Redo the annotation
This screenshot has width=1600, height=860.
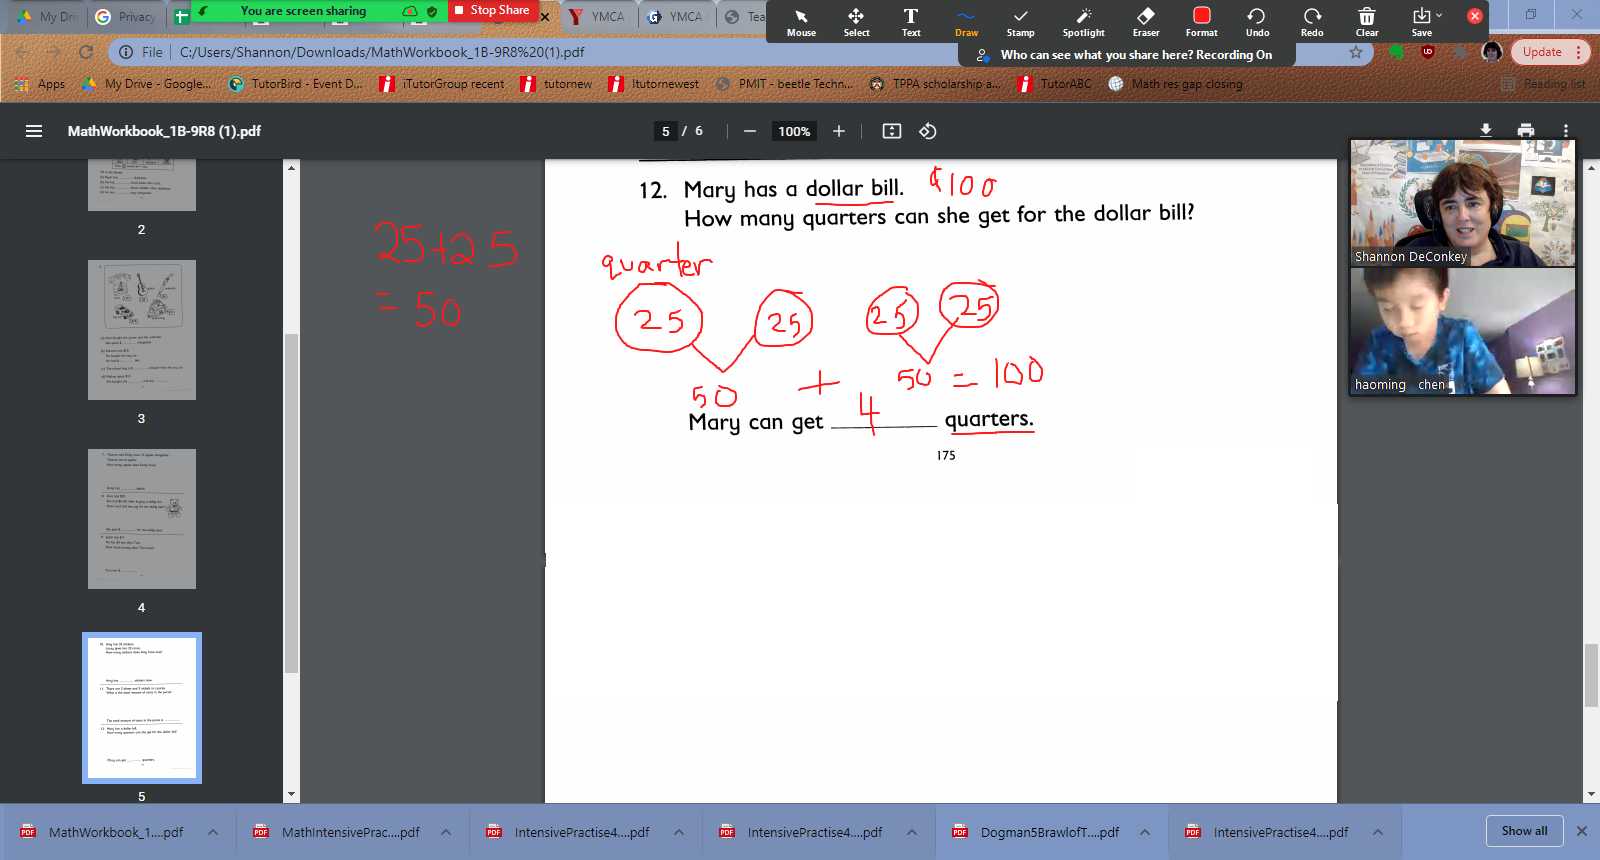pos(1312,22)
